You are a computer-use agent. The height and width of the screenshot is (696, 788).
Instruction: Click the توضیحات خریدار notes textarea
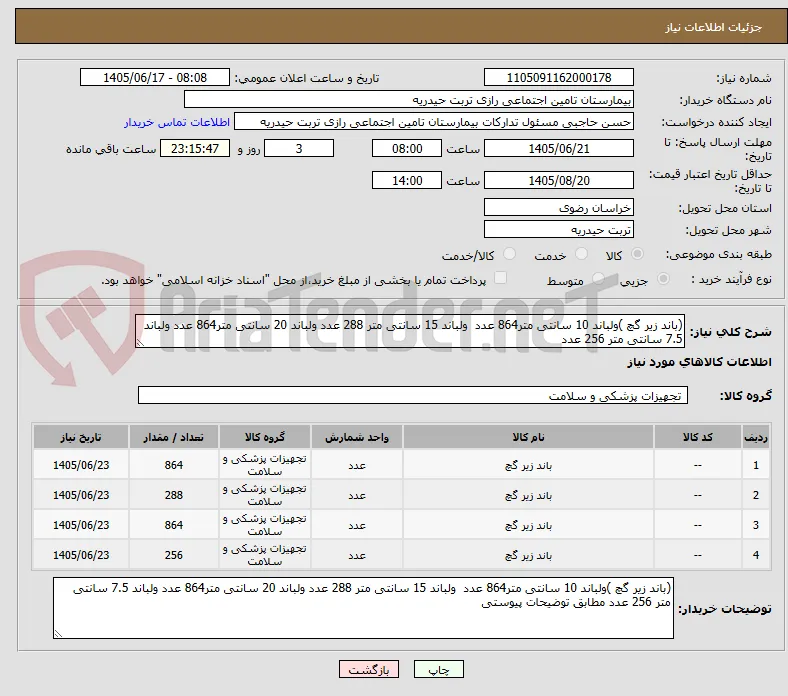pyautogui.click(x=363, y=608)
